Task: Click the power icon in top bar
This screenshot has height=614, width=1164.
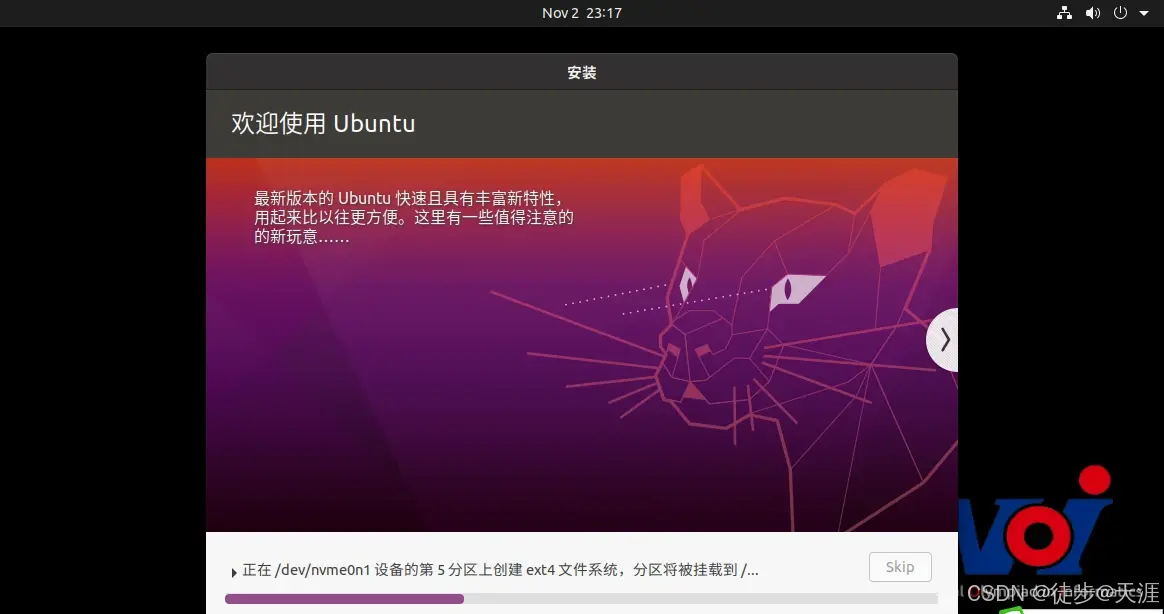Action: point(1120,13)
